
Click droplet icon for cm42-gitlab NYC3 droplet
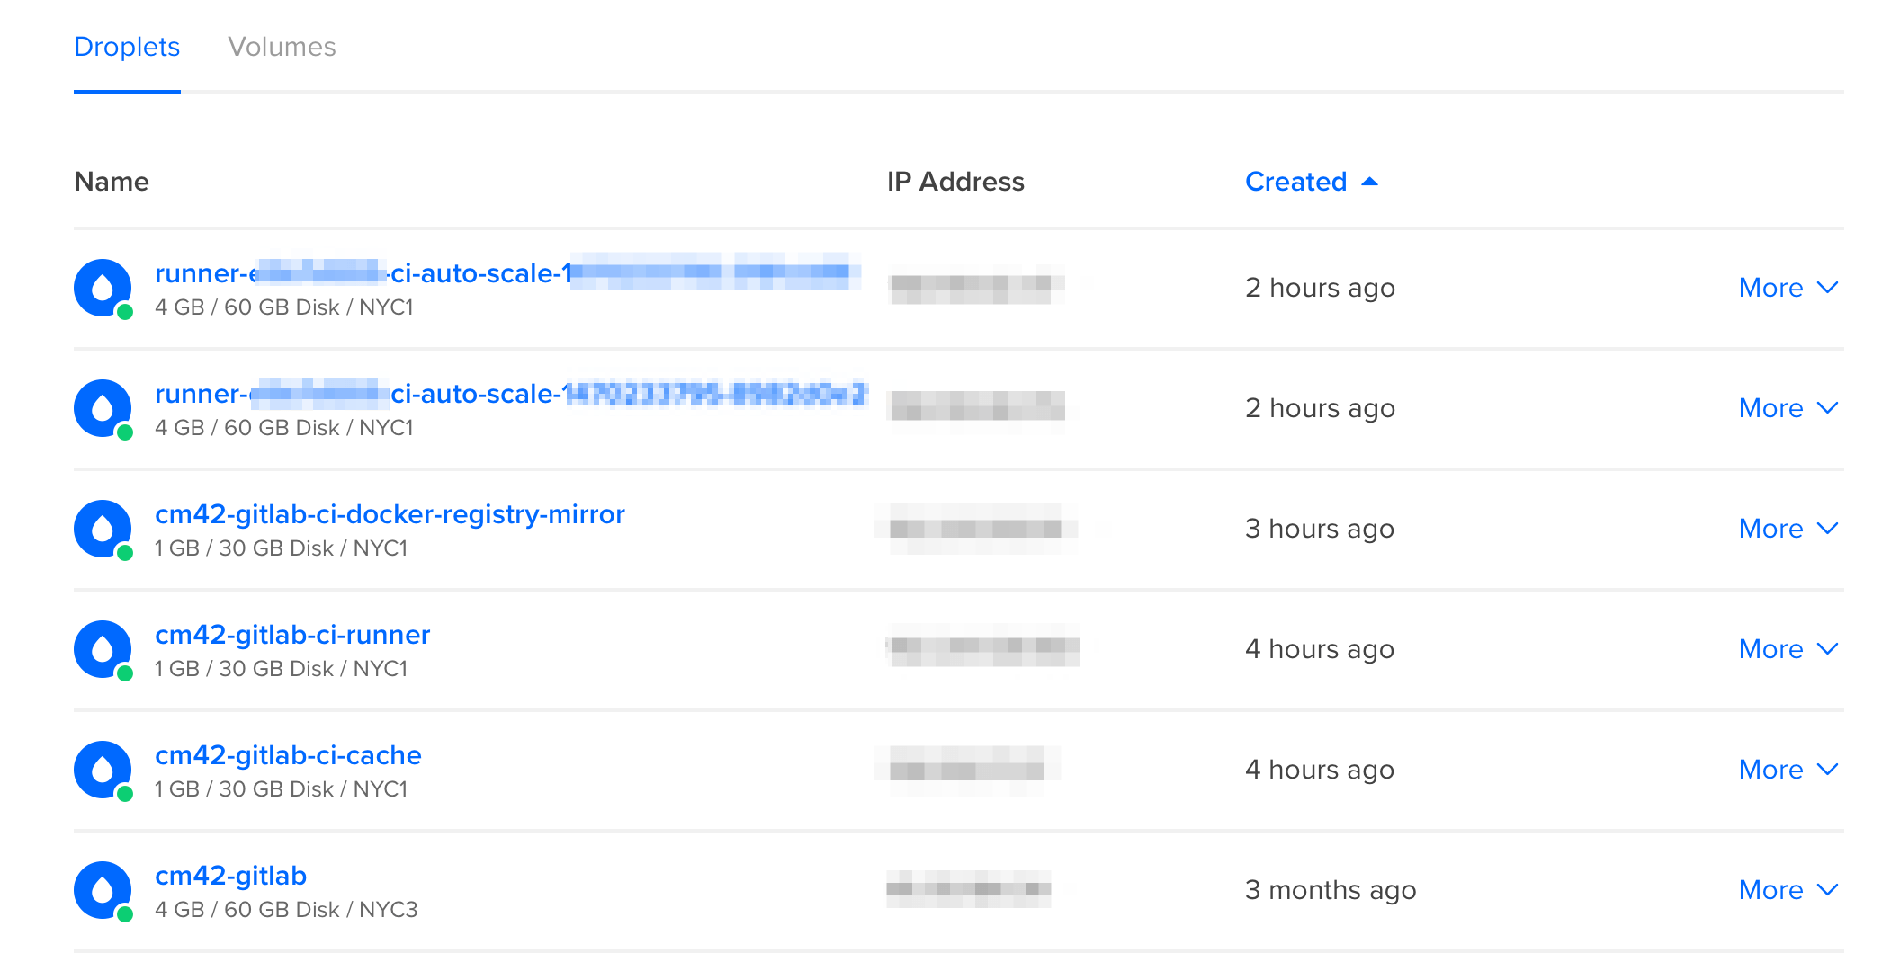click(x=102, y=890)
